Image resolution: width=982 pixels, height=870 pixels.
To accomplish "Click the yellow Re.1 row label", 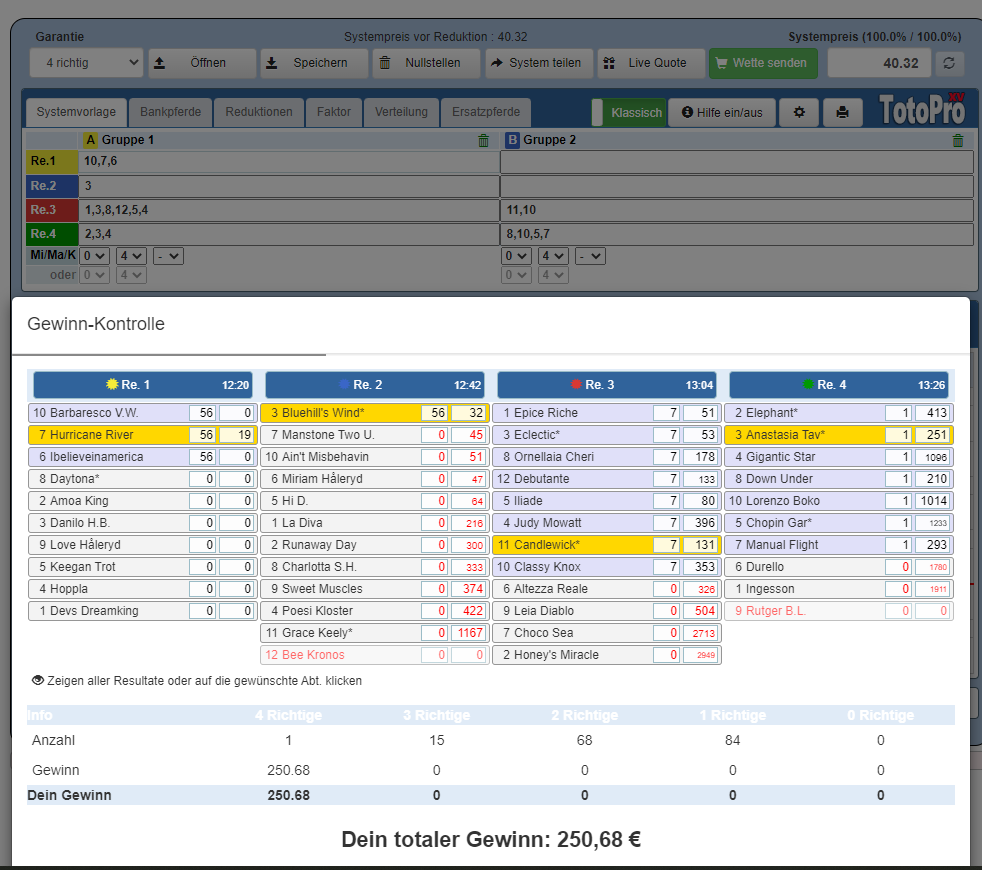I will (52, 161).
